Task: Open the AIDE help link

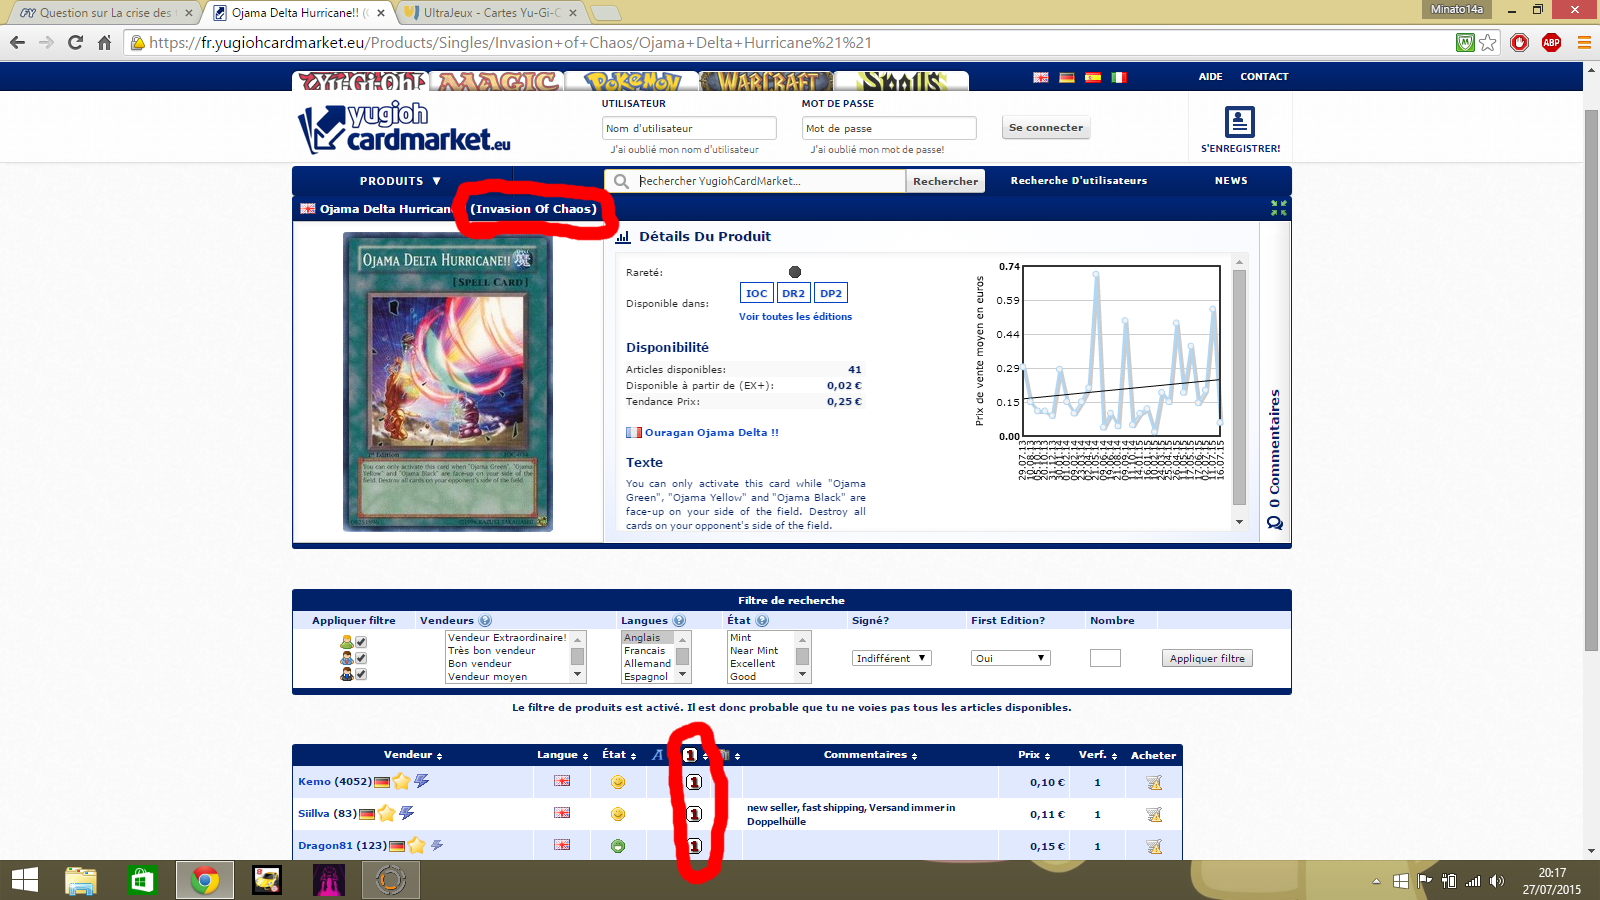Action: coord(1210,77)
